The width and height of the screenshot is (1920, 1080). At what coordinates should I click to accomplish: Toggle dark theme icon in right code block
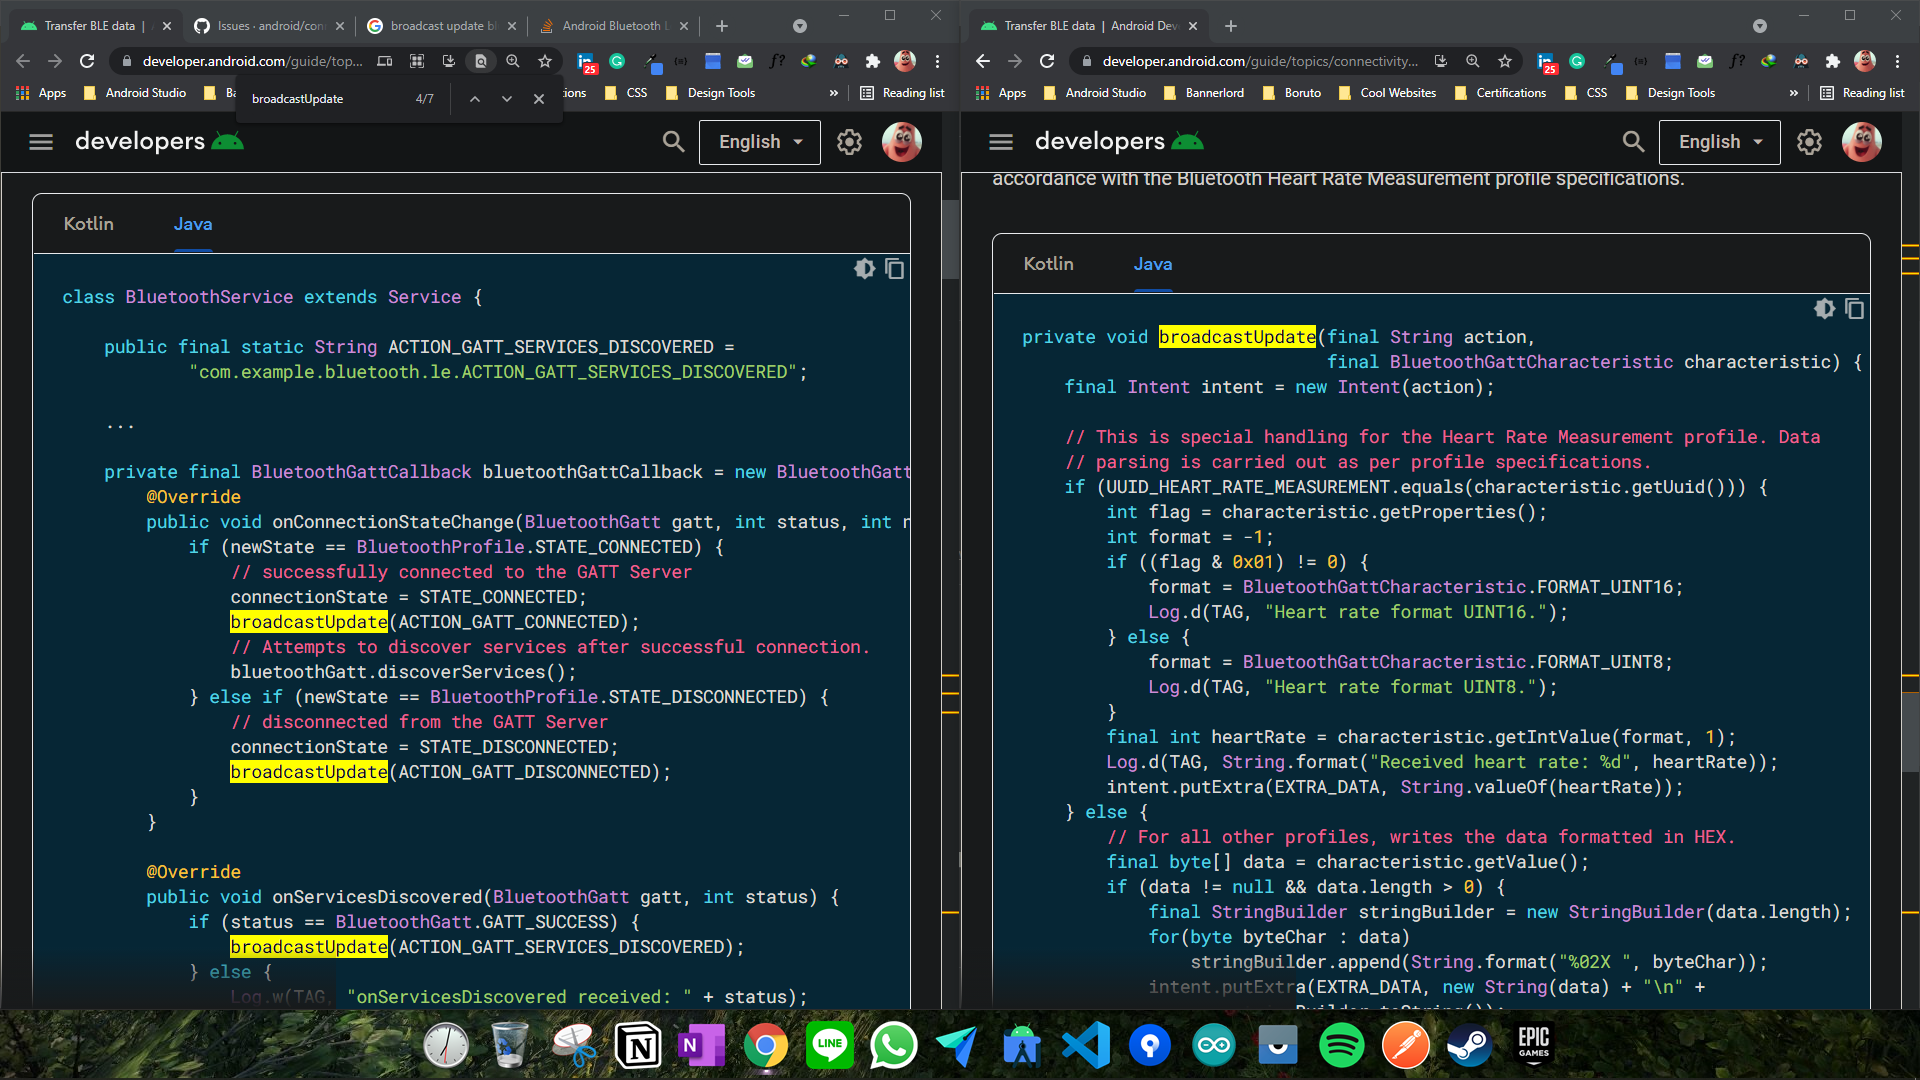point(1825,309)
